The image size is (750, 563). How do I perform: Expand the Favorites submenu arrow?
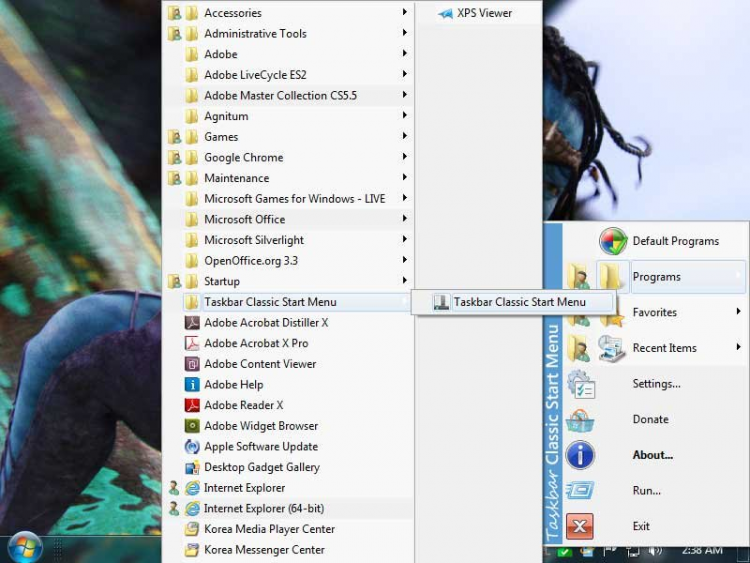pyautogui.click(x=739, y=311)
